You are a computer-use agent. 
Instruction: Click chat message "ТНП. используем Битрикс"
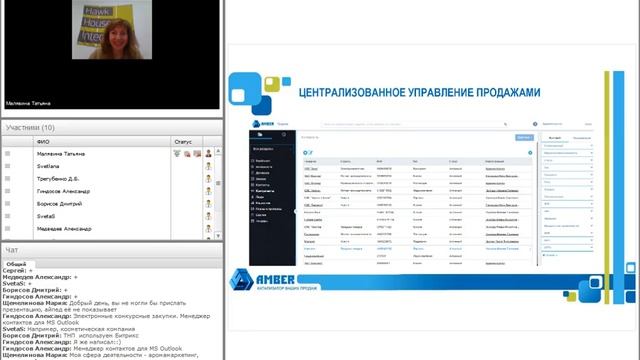click(101, 336)
